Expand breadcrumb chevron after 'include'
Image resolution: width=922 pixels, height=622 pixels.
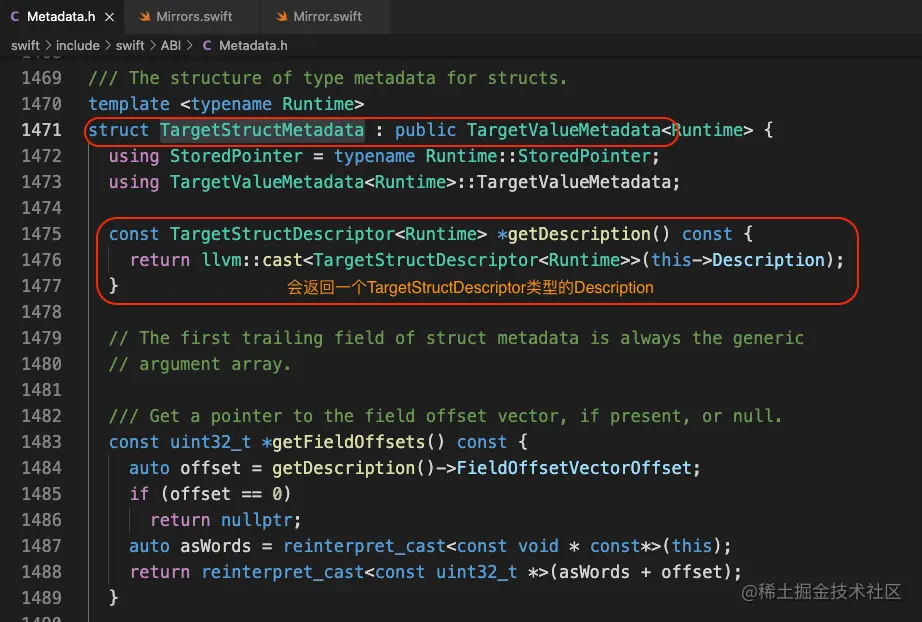pos(108,45)
